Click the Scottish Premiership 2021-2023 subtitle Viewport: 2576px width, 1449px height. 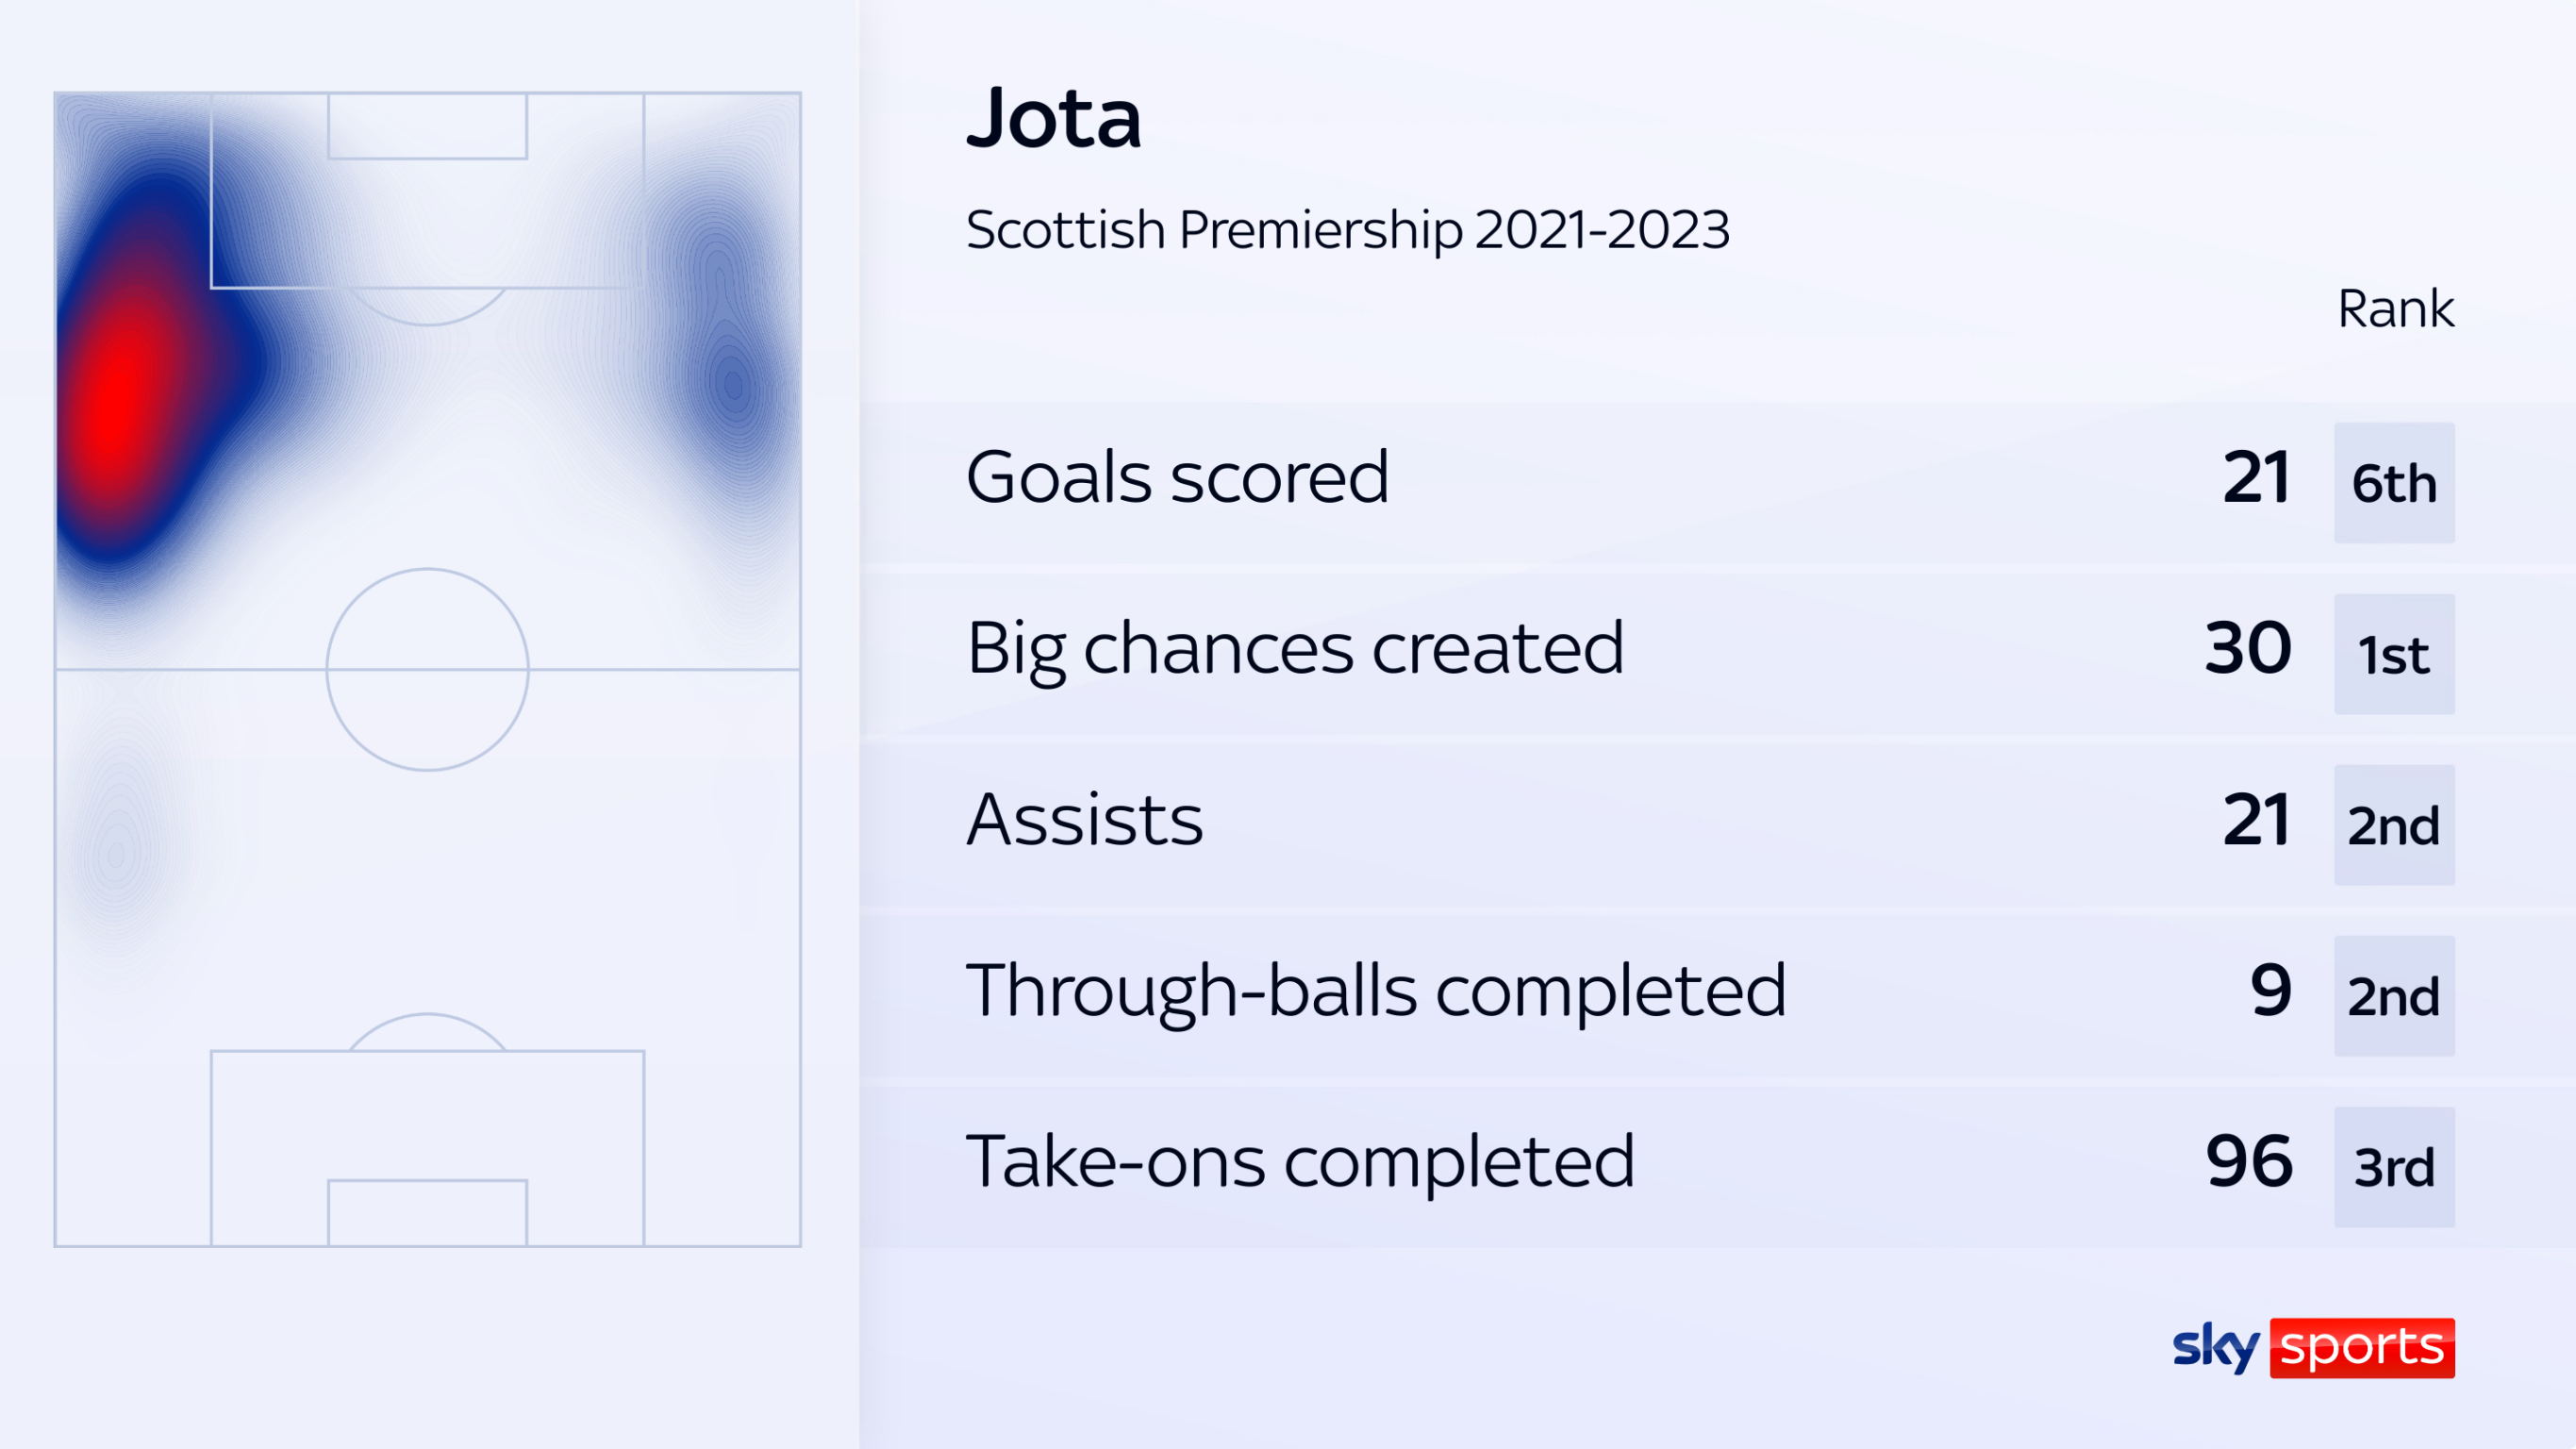pyautogui.click(x=1348, y=230)
